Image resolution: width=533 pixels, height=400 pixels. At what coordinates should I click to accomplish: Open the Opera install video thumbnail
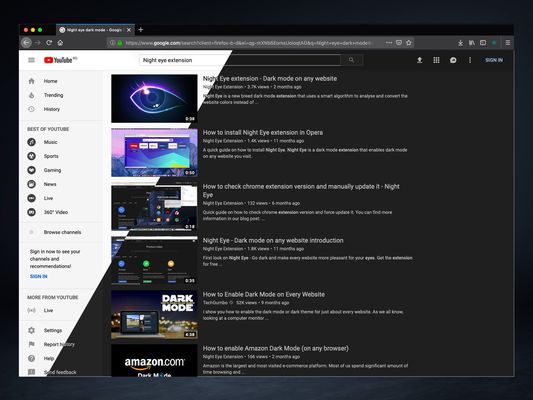[x=154, y=153]
